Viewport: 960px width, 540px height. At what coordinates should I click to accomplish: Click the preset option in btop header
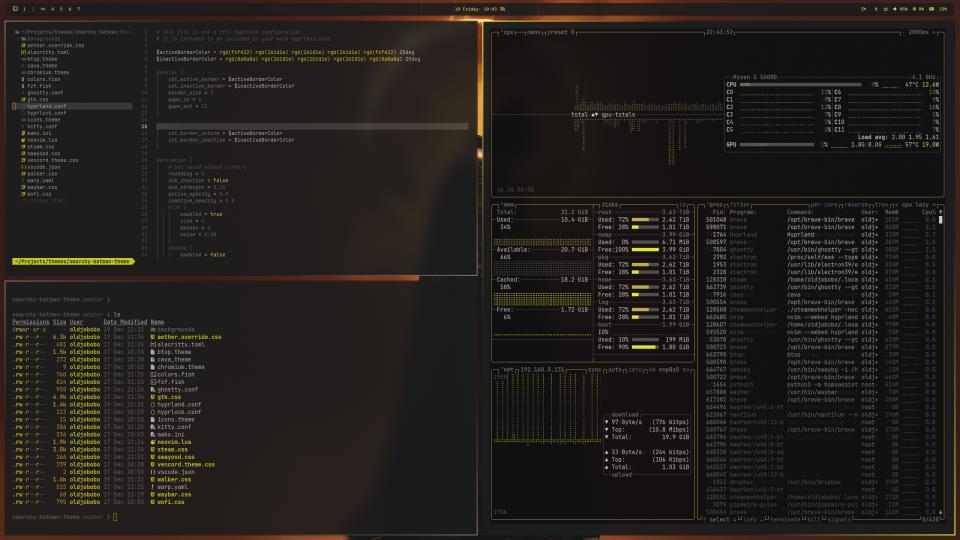point(561,32)
